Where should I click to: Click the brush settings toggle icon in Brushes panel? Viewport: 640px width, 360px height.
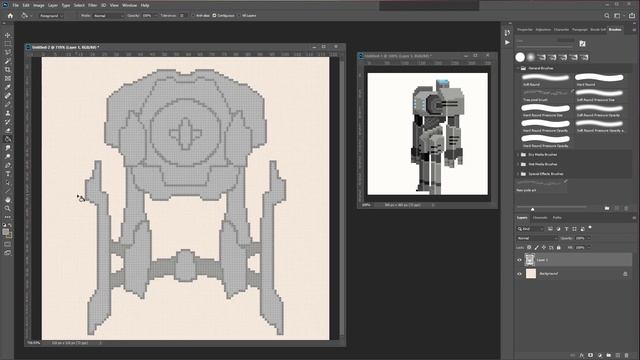[x=582, y=44]
